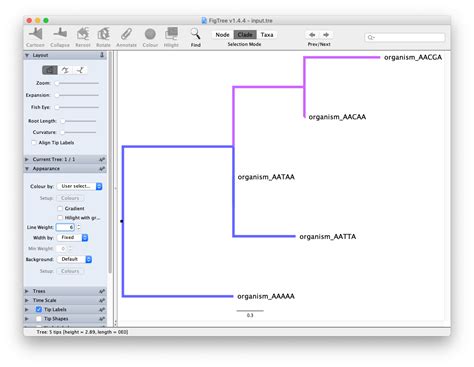Check the Tip Shapes checkbox

point(39,319)
